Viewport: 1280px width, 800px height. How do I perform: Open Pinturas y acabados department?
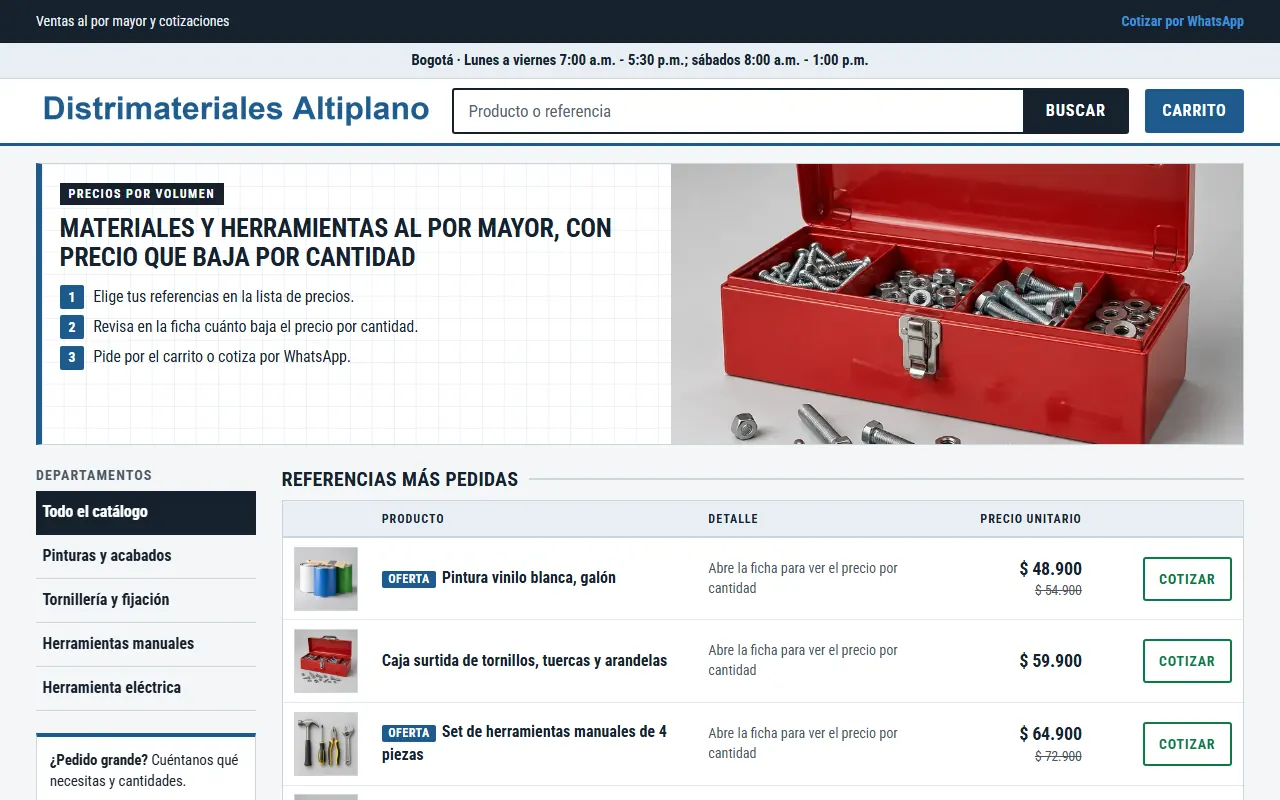pyautogui.click(x=146, y=556)
